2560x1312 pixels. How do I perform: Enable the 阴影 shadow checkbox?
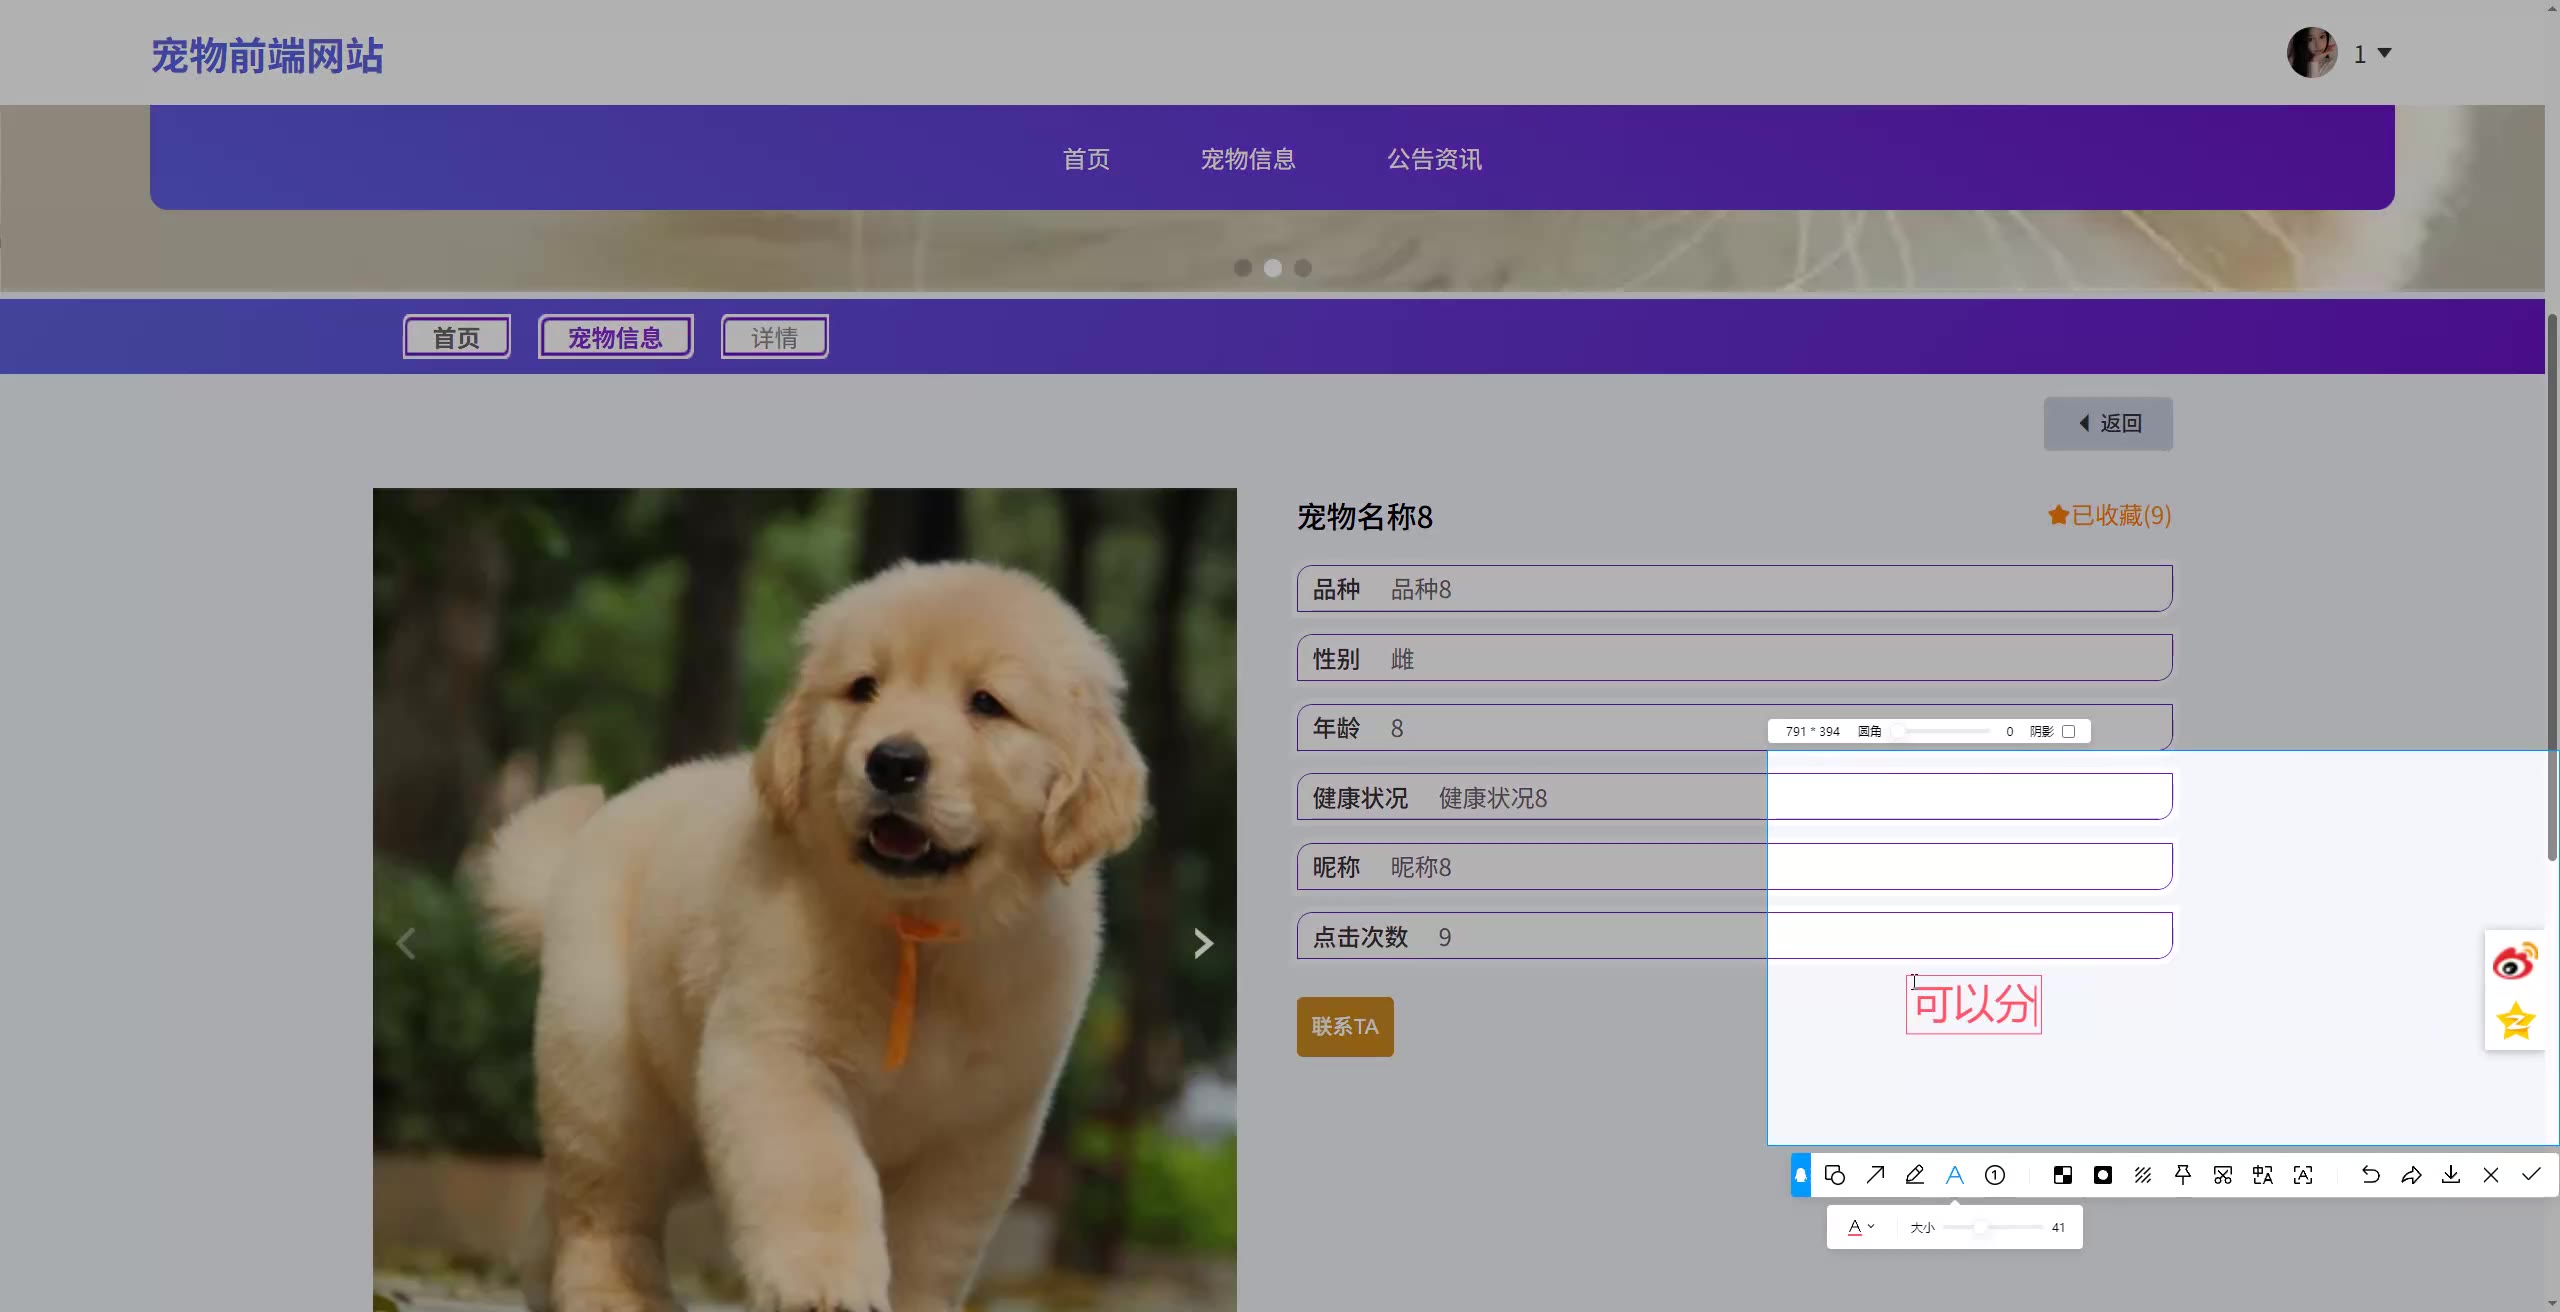(x=2069, y=731)
